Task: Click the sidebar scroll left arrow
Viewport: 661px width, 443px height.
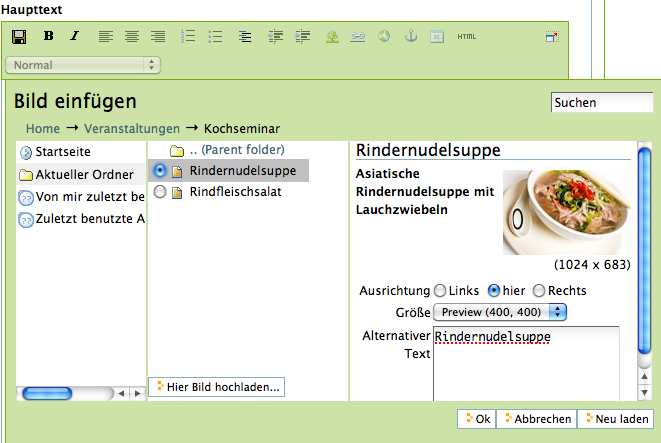Action: [x=121, y=394]
